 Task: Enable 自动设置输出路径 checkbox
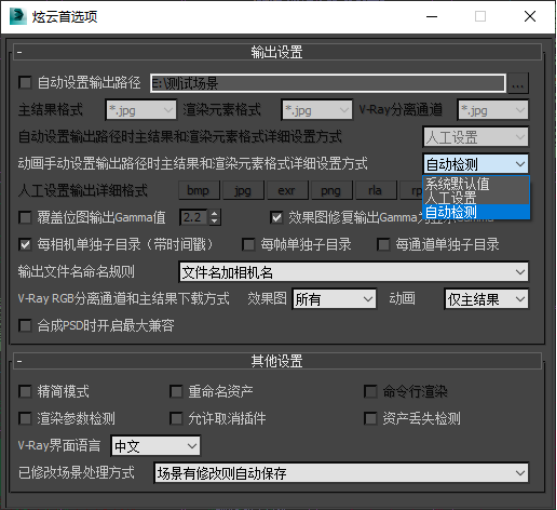click(25, 82)
